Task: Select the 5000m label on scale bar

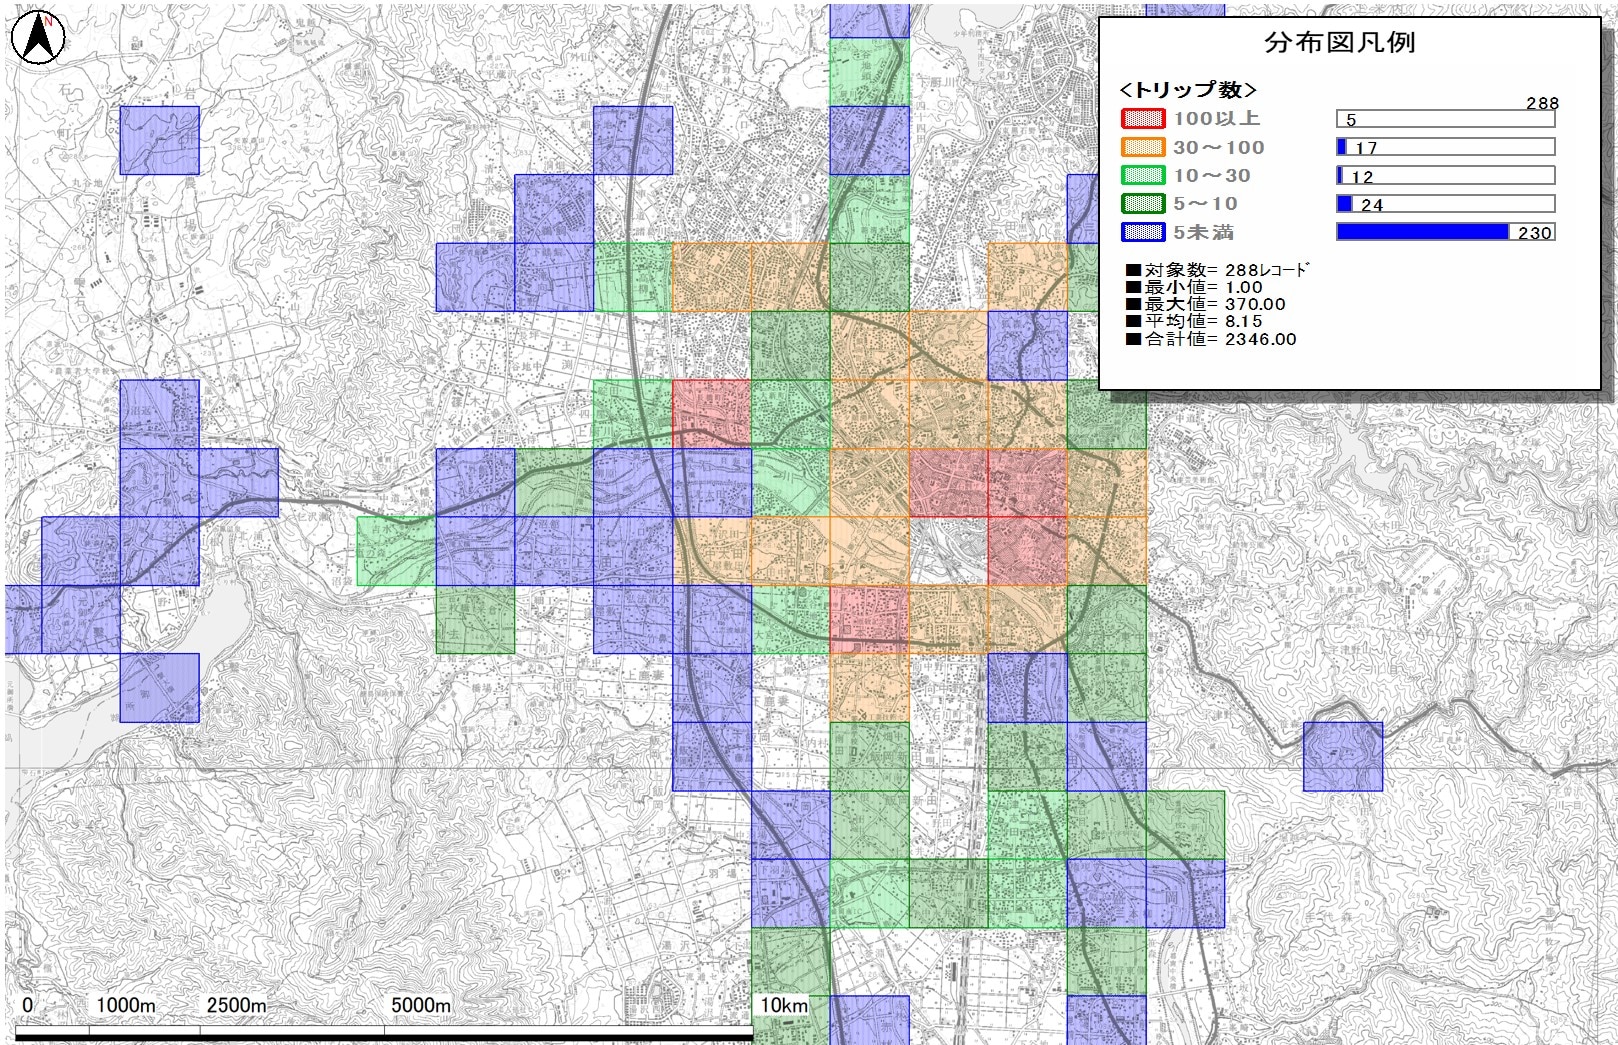Action: (420, 1005)
